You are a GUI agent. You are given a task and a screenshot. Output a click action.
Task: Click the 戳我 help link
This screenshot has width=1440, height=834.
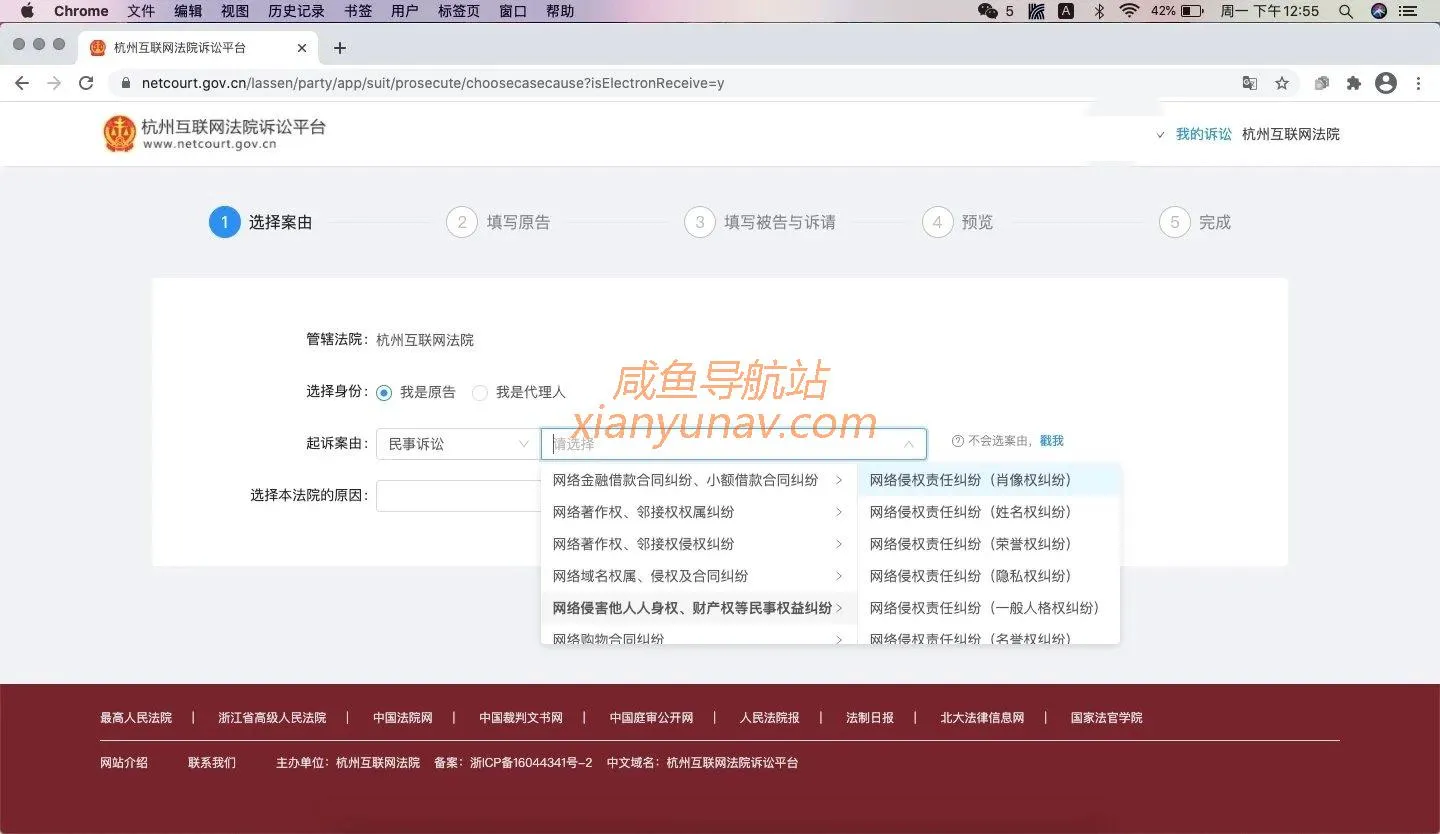click(x=1051, y=440)
